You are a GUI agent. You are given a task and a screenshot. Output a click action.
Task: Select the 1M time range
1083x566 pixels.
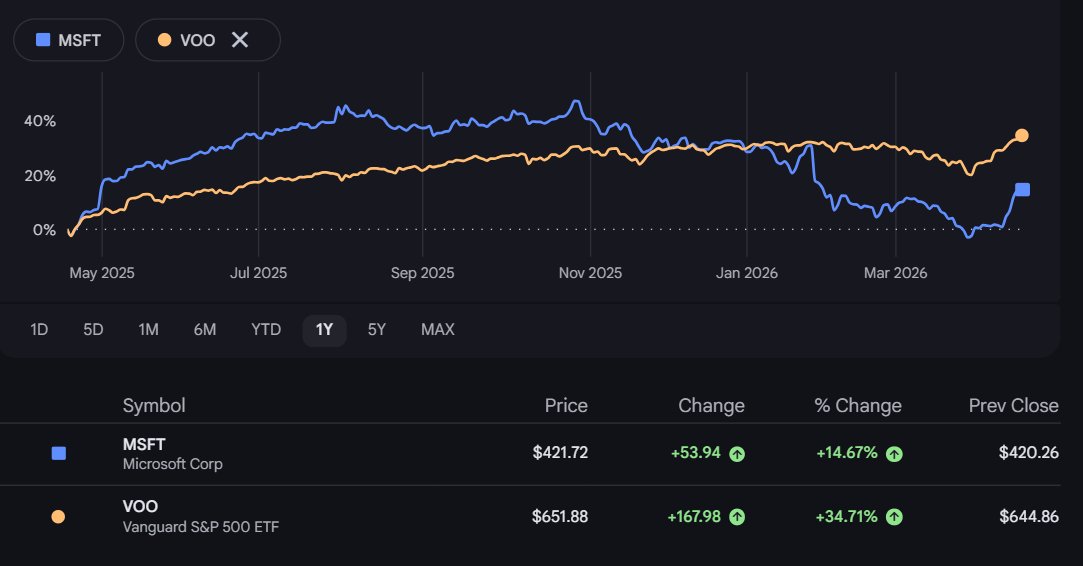pyautogui.click(x=148, y=330)
